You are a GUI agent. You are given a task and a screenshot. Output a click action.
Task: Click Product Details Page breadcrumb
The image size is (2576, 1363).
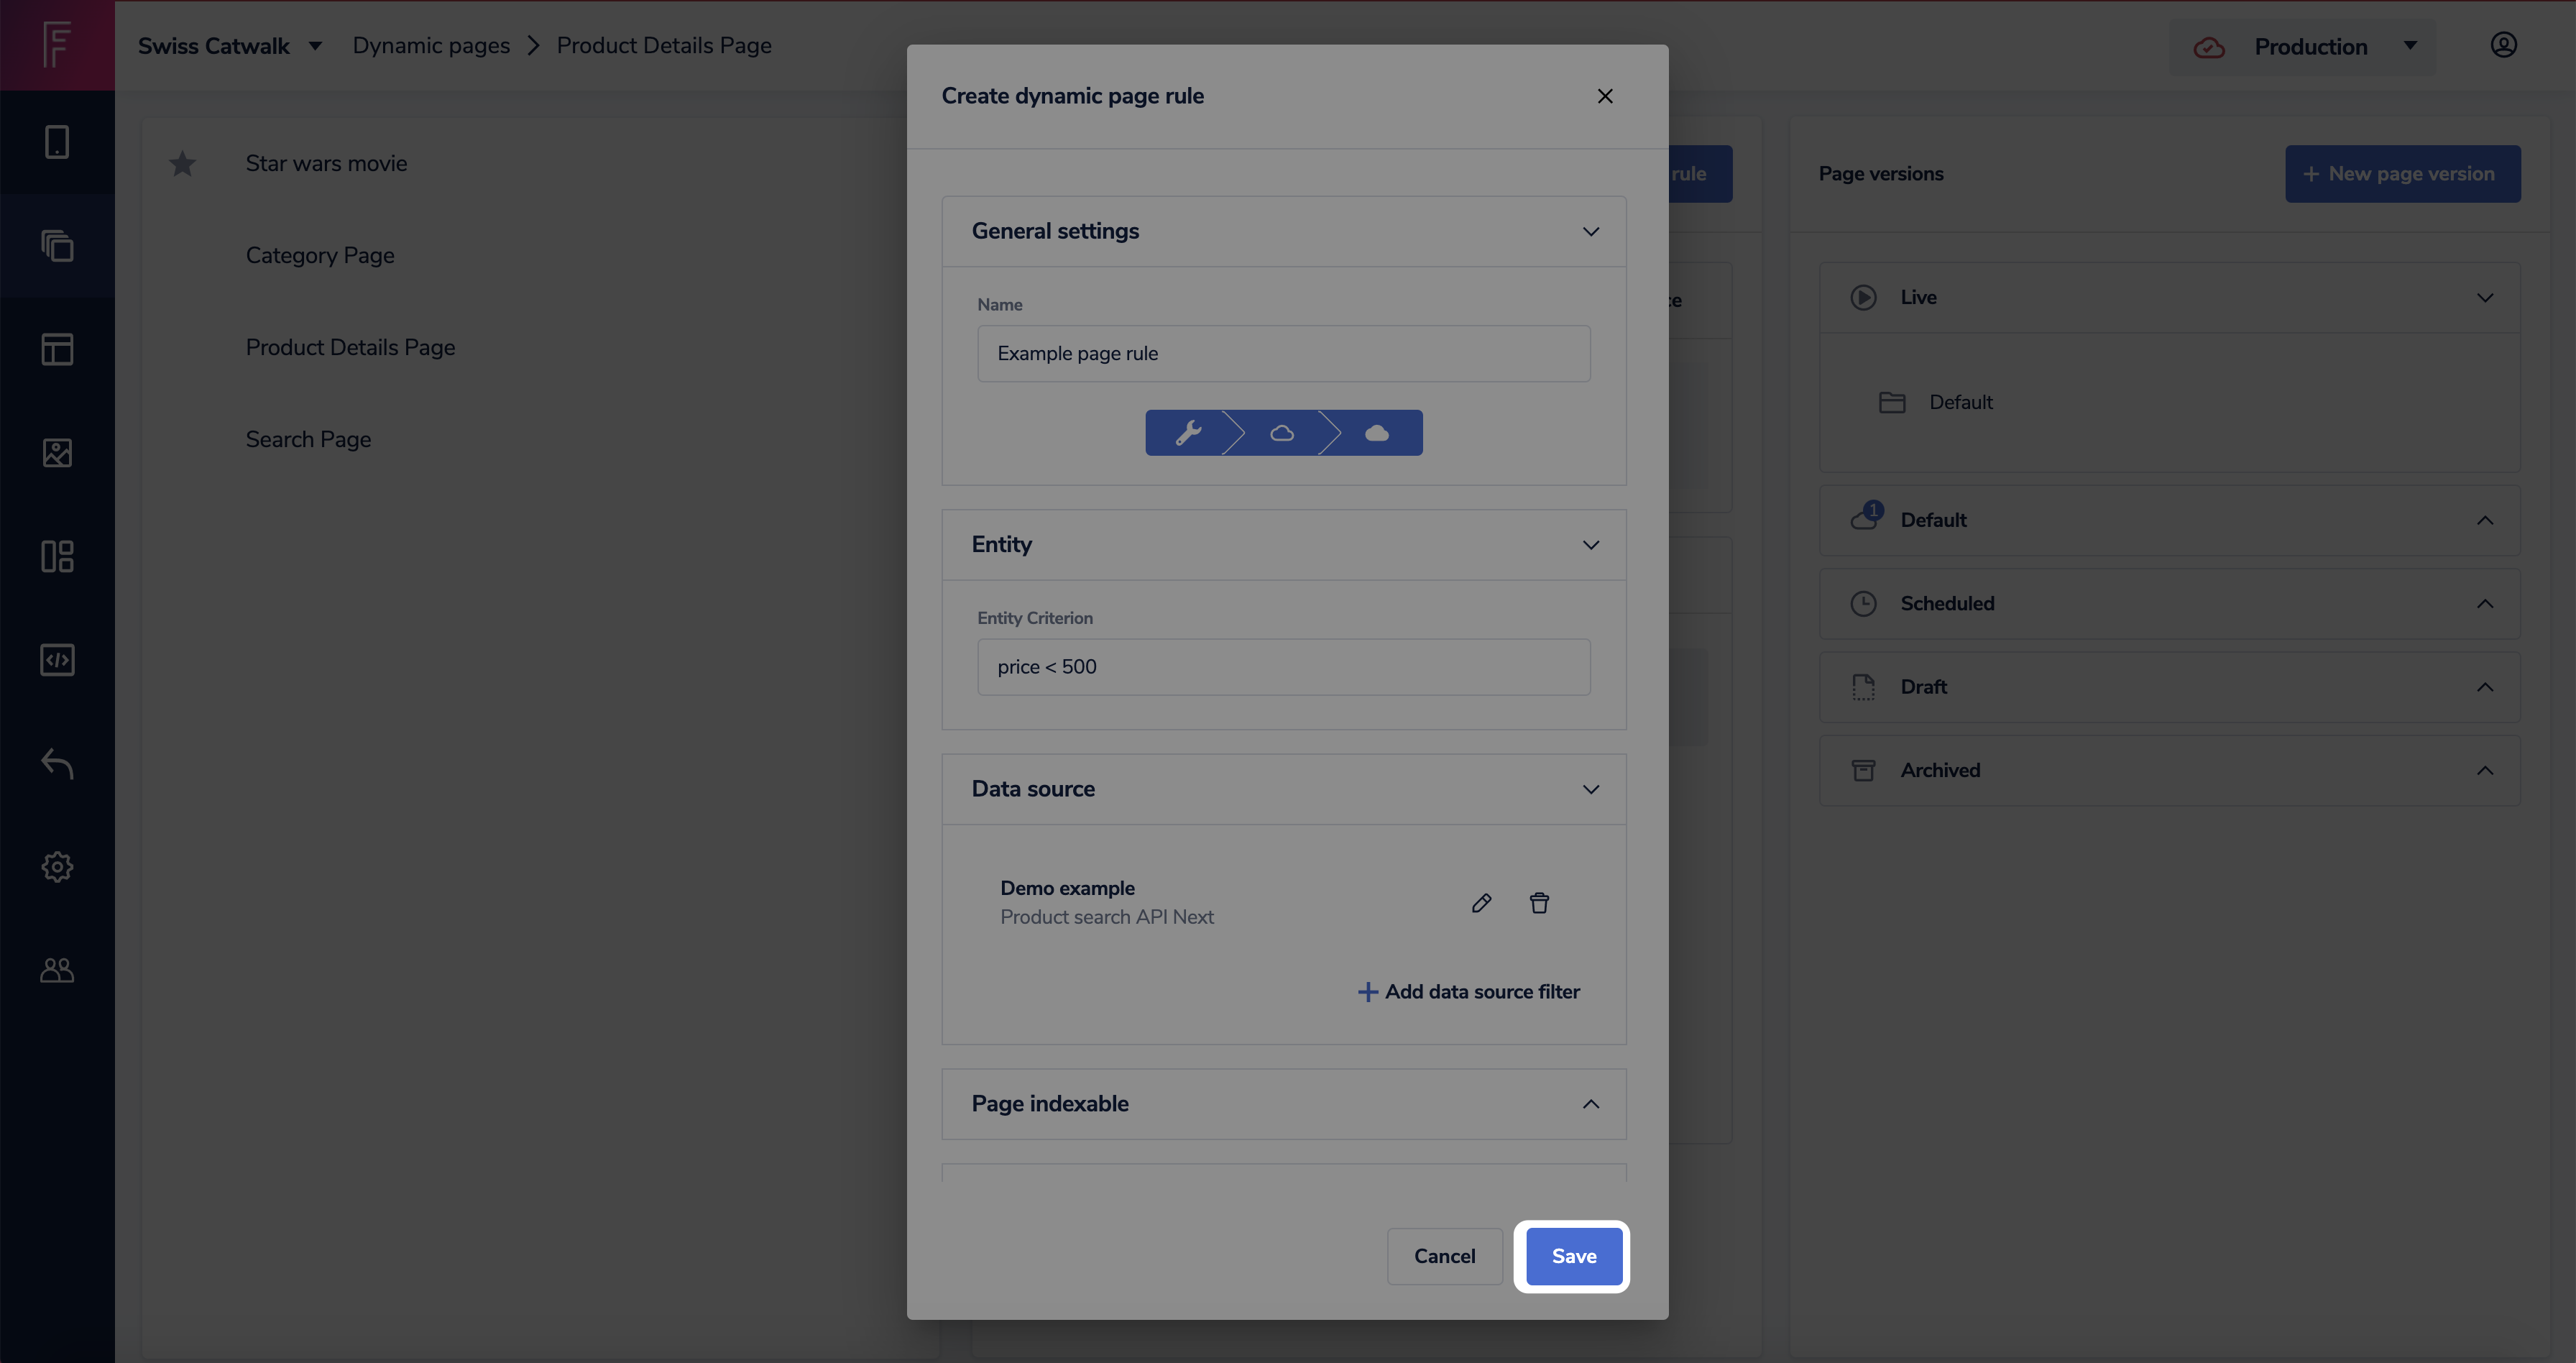pyautogui.click(x=664, y=45)
